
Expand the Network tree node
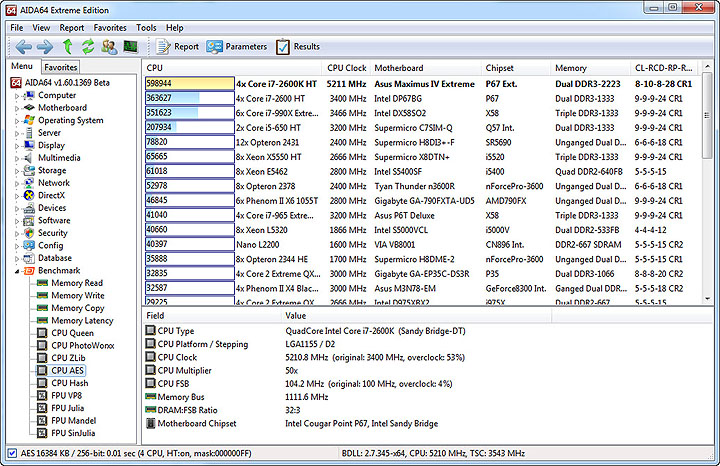(x=17, y=184)
